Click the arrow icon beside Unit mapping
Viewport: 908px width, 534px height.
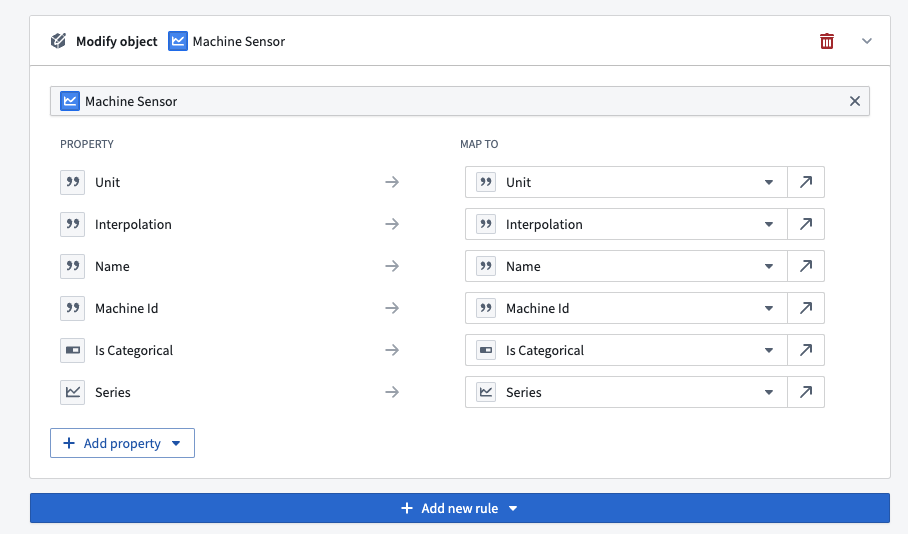pos(806,182)
